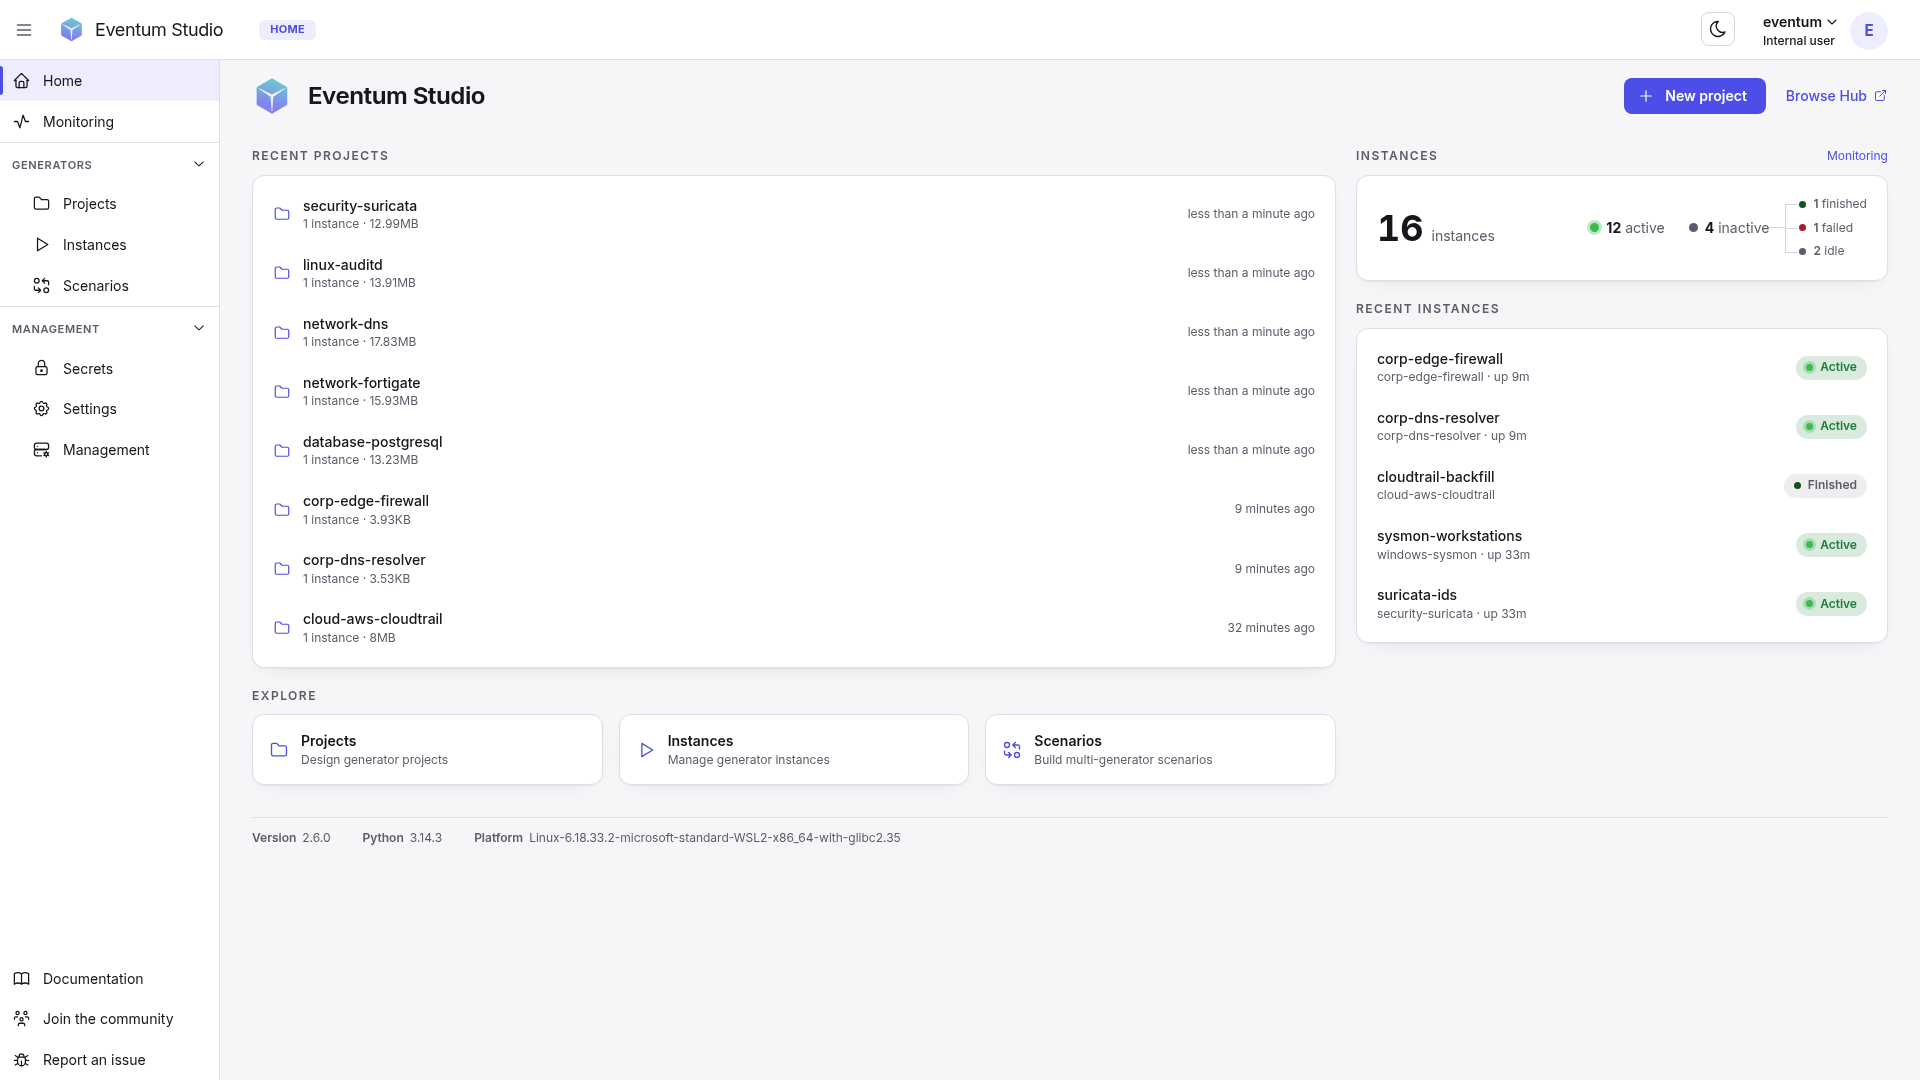This screenshot has width=1920, height=1080.
Task: Collapse the GENERATORS section chevron
Action: pos(199,164)
